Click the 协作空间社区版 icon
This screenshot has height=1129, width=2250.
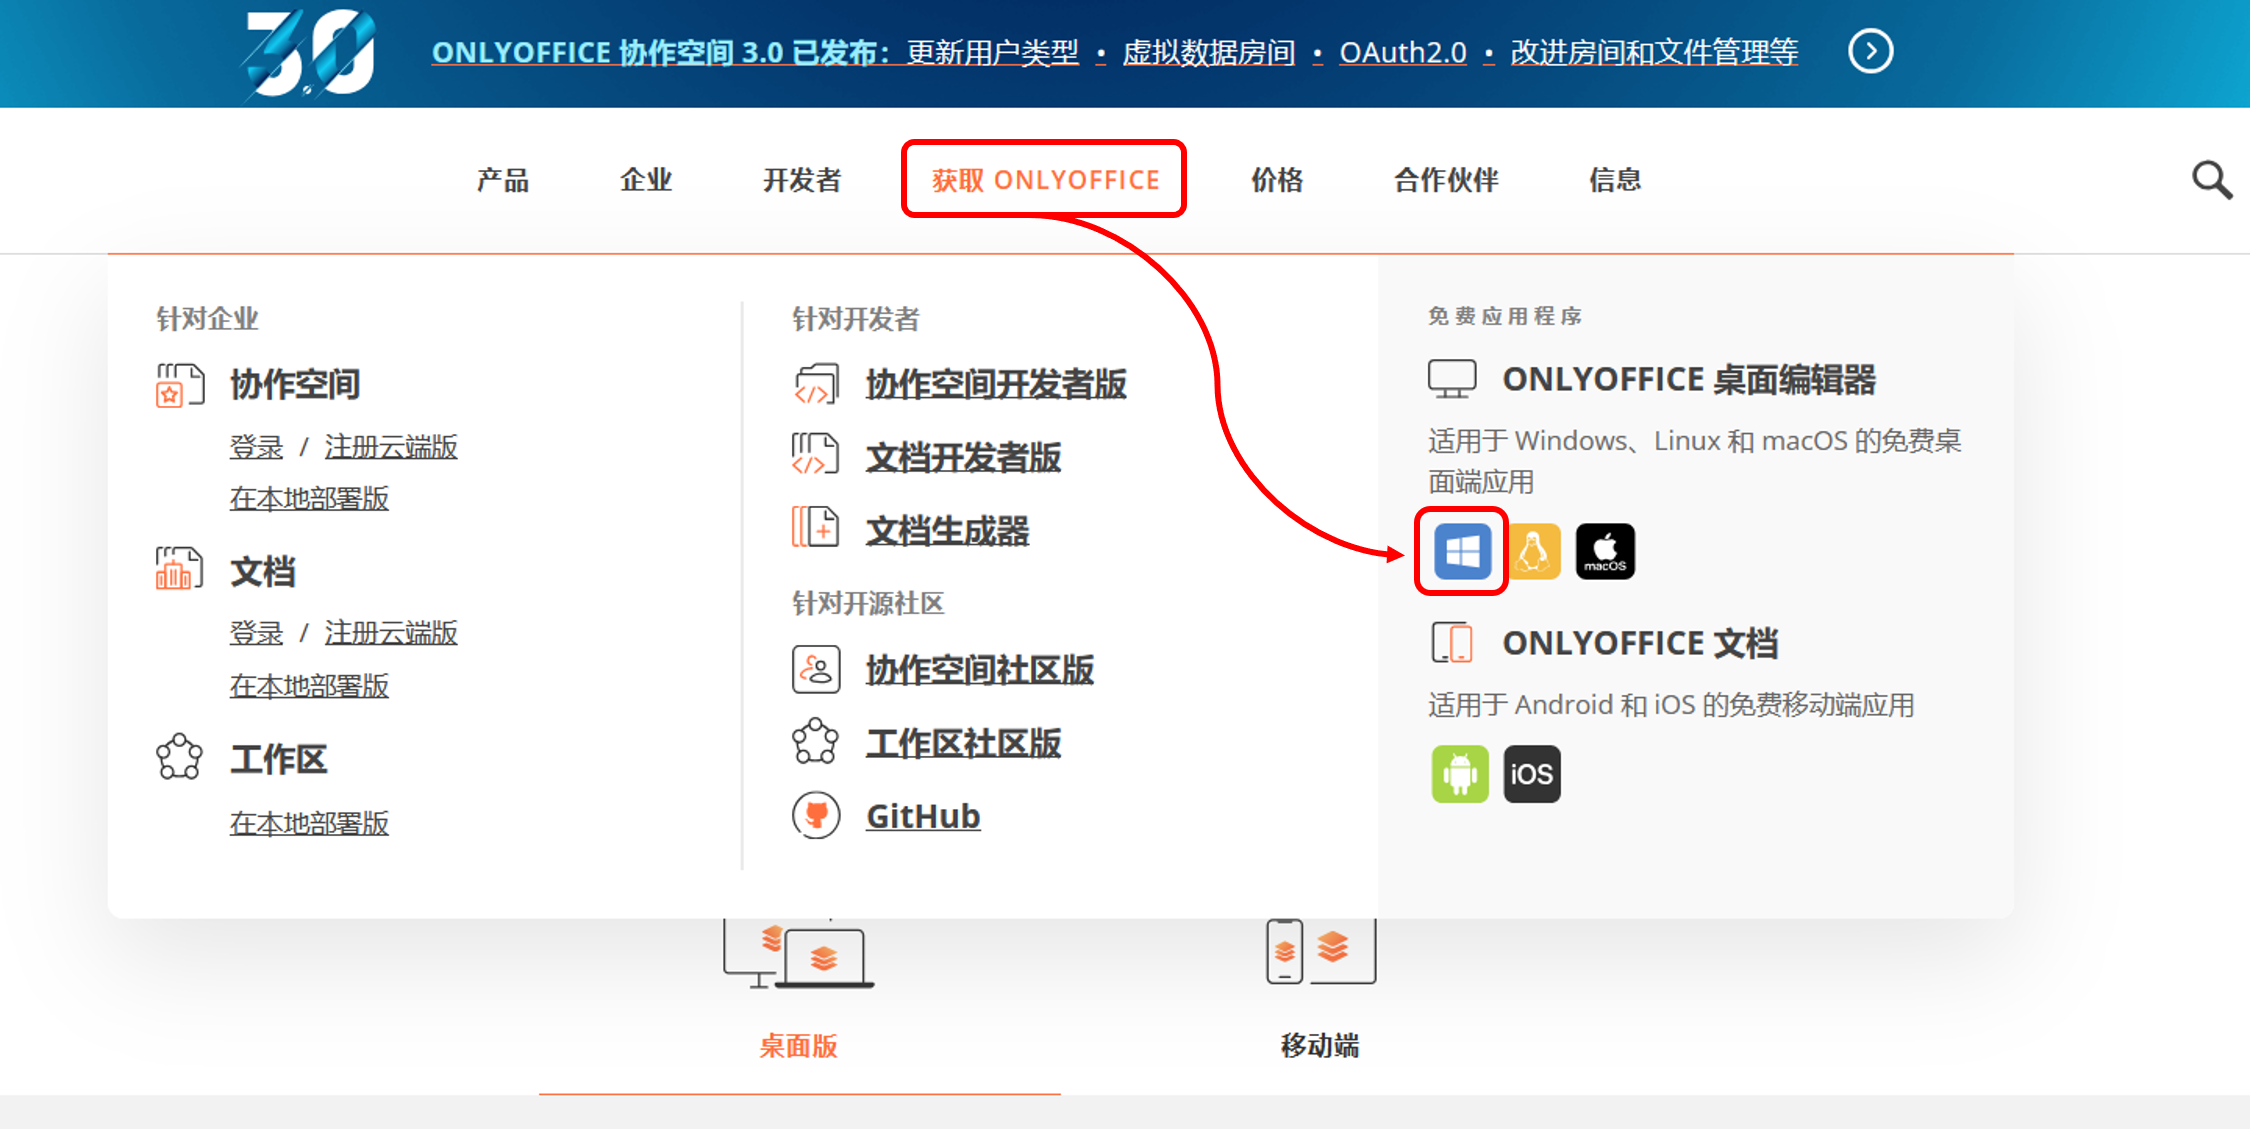point(816,669)
